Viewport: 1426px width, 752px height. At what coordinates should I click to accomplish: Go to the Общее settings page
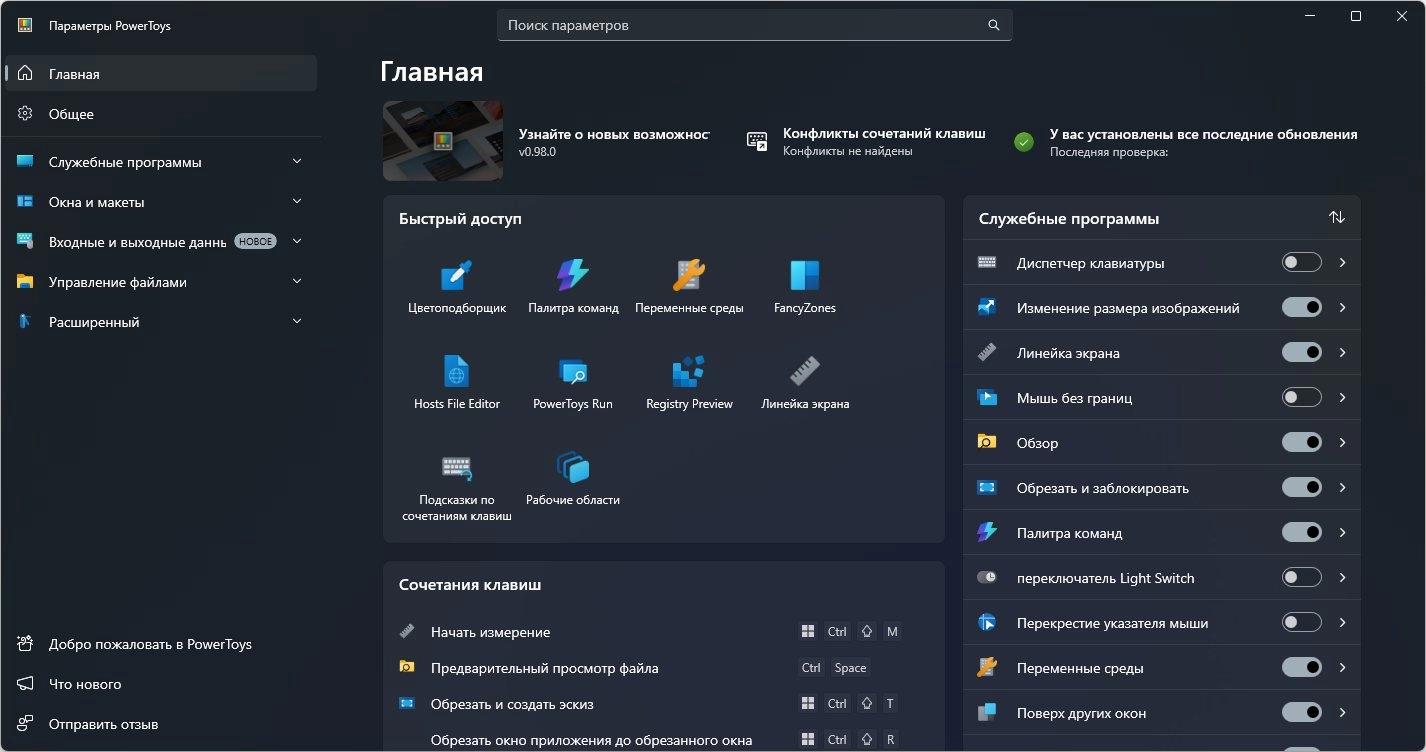coord(161,114)
